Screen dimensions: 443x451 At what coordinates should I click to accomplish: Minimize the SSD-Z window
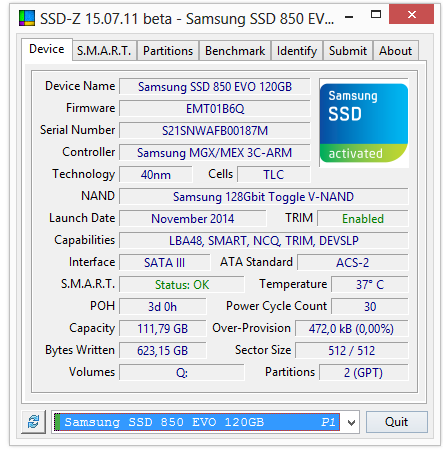point(349,16)
